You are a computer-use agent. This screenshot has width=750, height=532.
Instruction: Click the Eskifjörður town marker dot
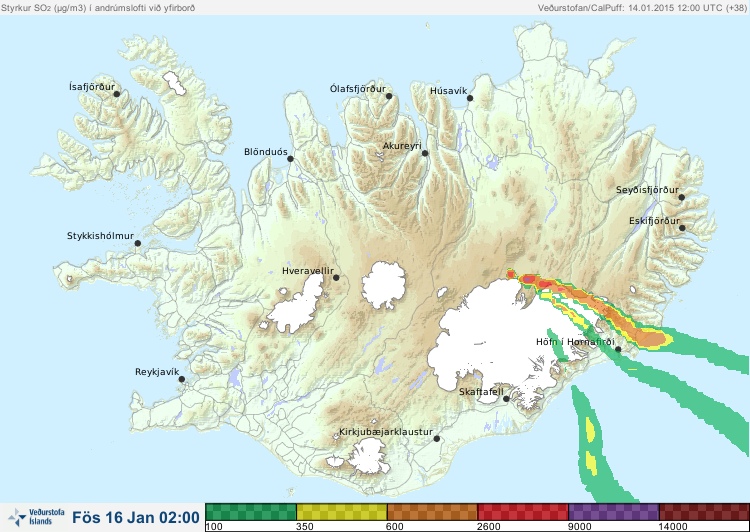[x=682, y=228]
